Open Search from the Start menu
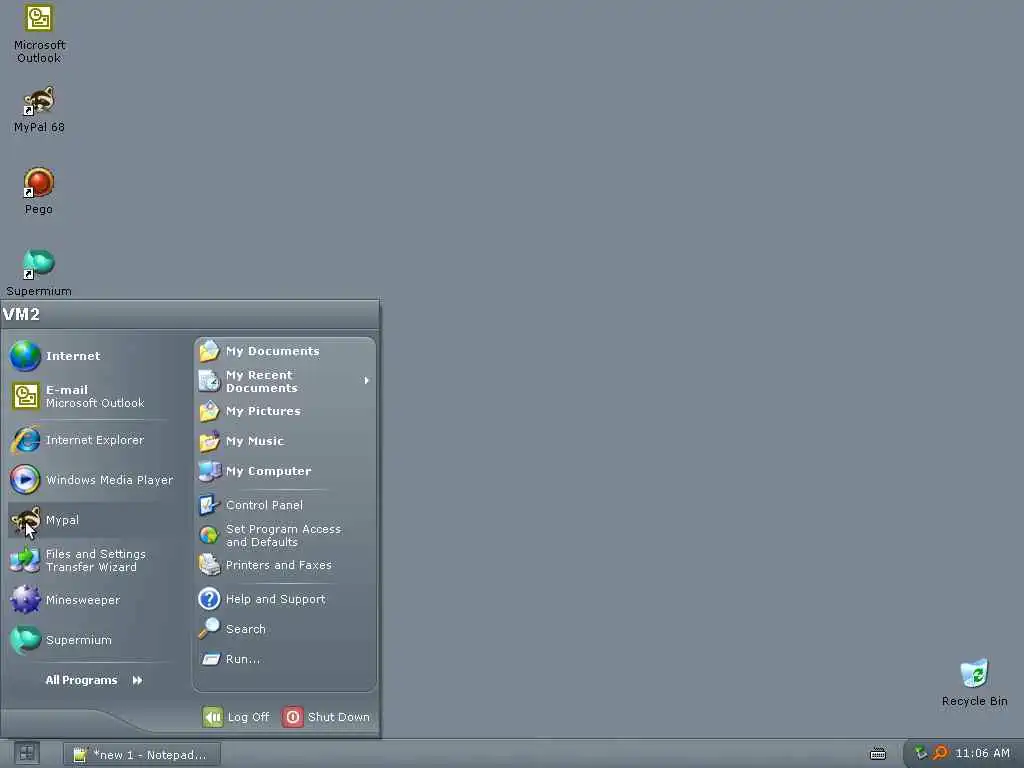 click(285, 629)
